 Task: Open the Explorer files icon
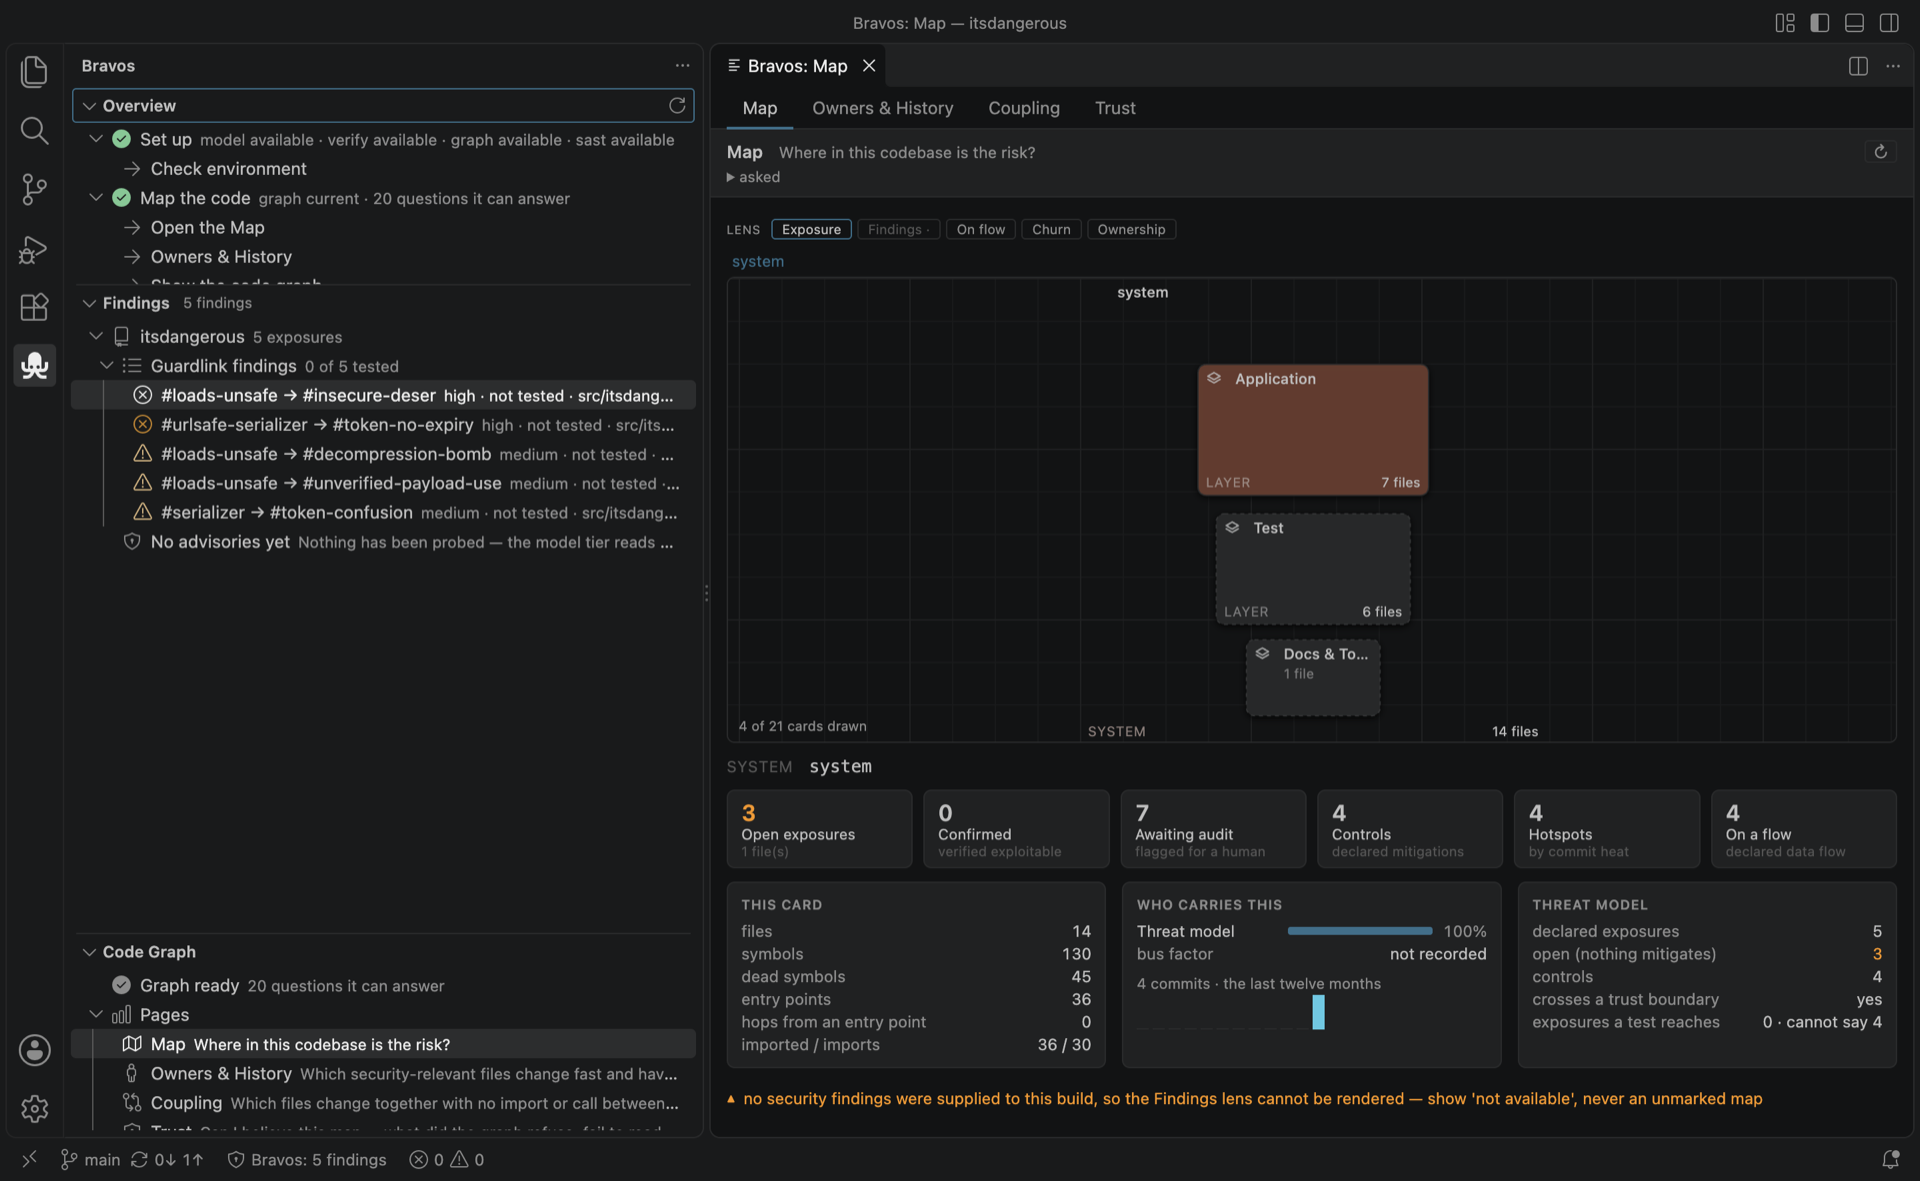(34, 71)
